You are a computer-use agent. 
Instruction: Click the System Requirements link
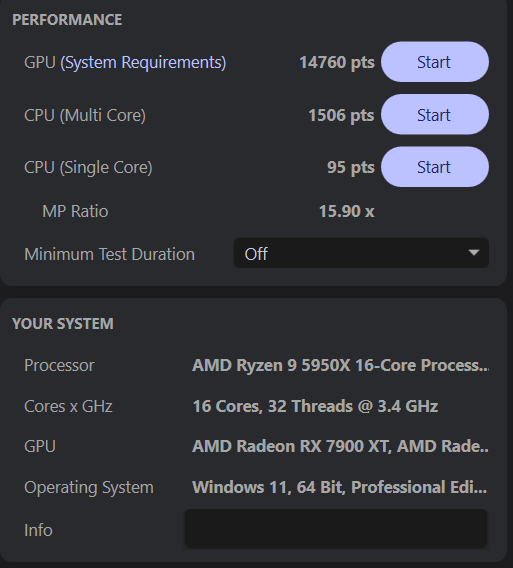pos(143,62)
